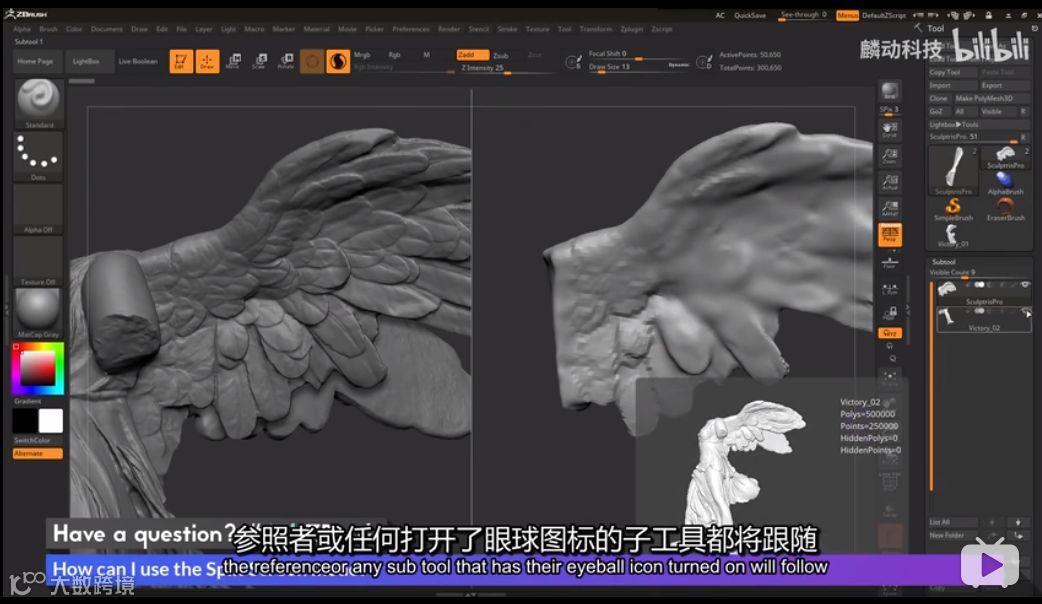Image resolution: width=1042 pixels, height=604 pixels.
Task: Click the Scroll canvas icon
Action: (890, 130)
